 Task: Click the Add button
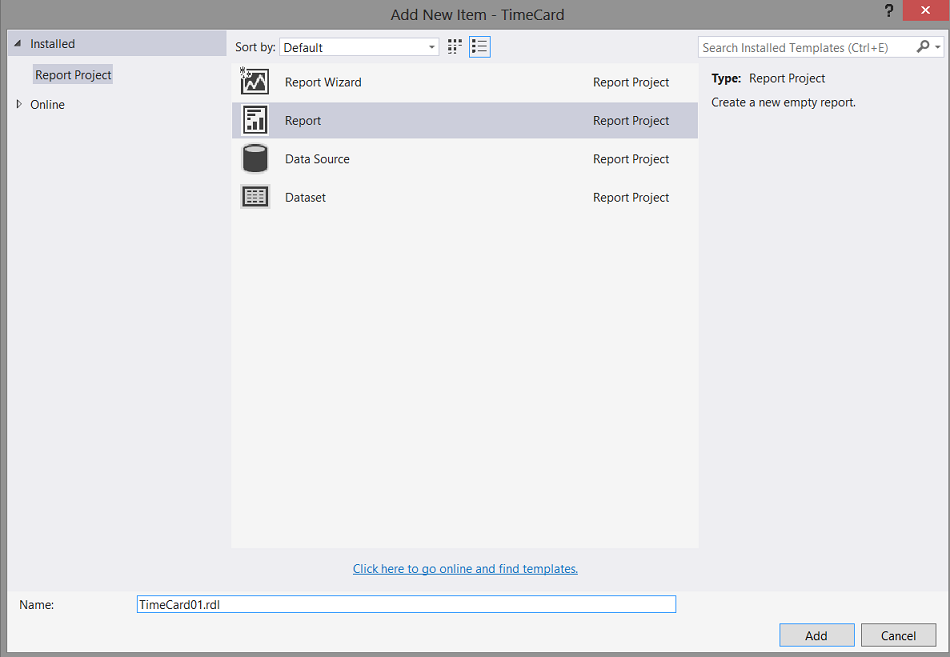(816, 635)
